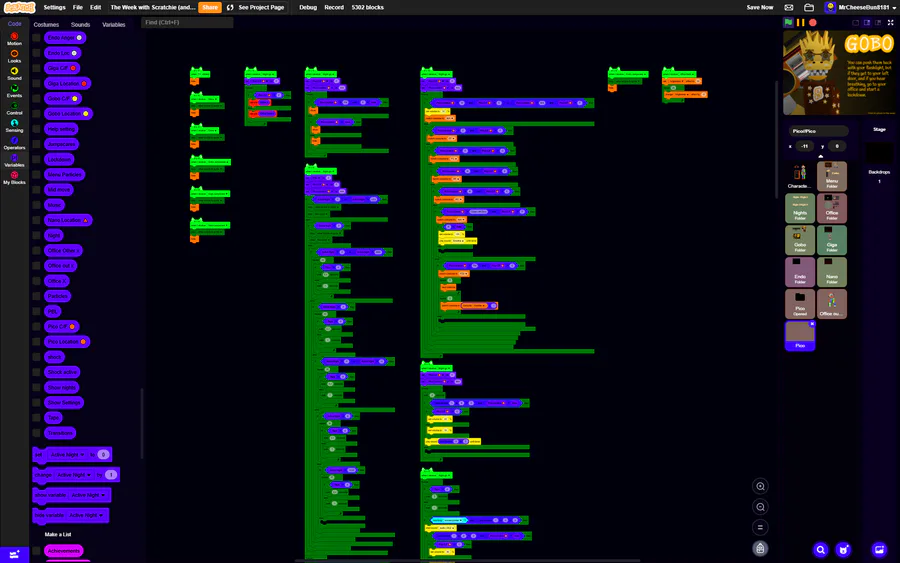This screenshot has height=563, width=900.
Task: Click the Scratch logo
Action: tap(20, 7)
